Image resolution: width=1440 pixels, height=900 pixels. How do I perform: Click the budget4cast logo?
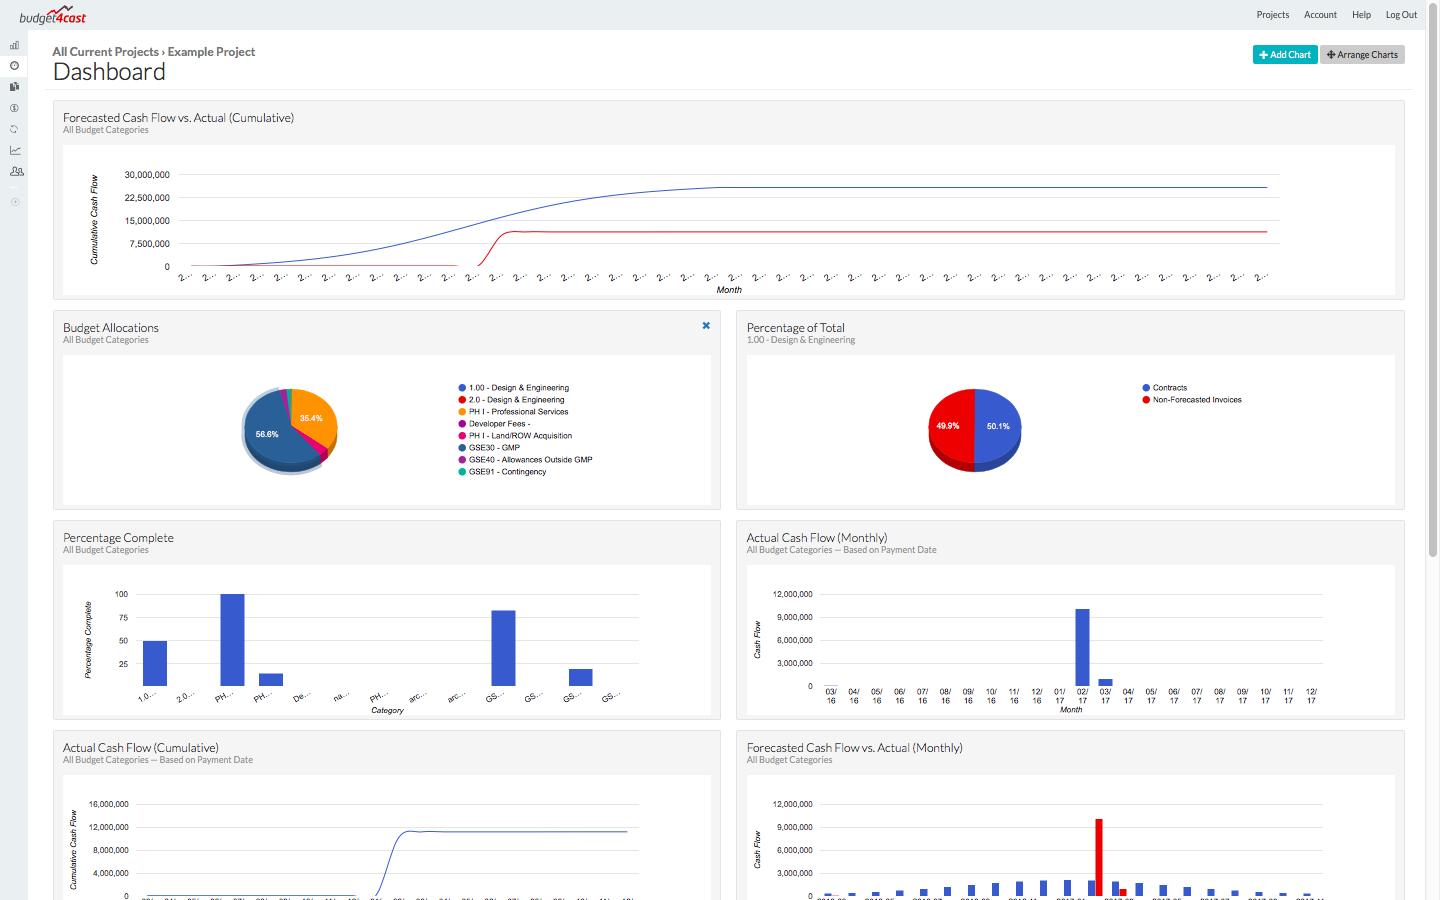pos(53,16)
